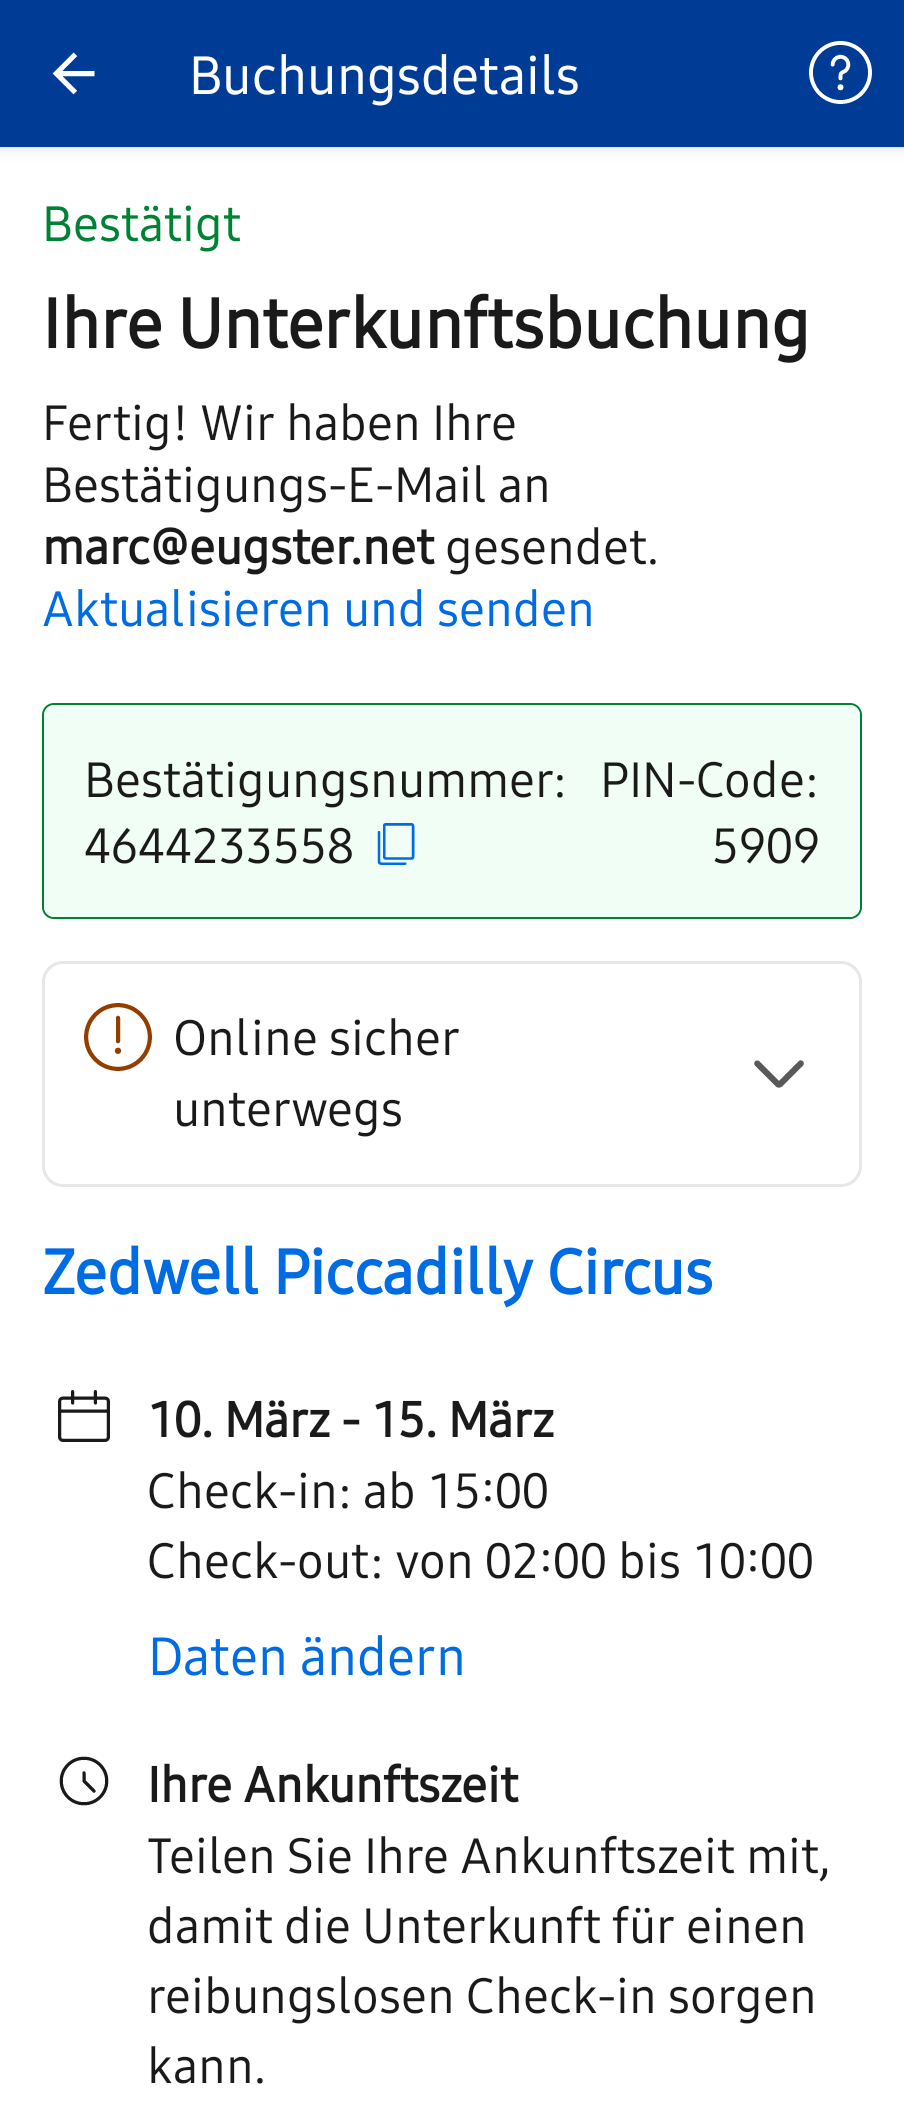This screenshot has width=904, height=2103.
Task: Click the "Buchungsdetails" header title
Action: tap(384, 76)
